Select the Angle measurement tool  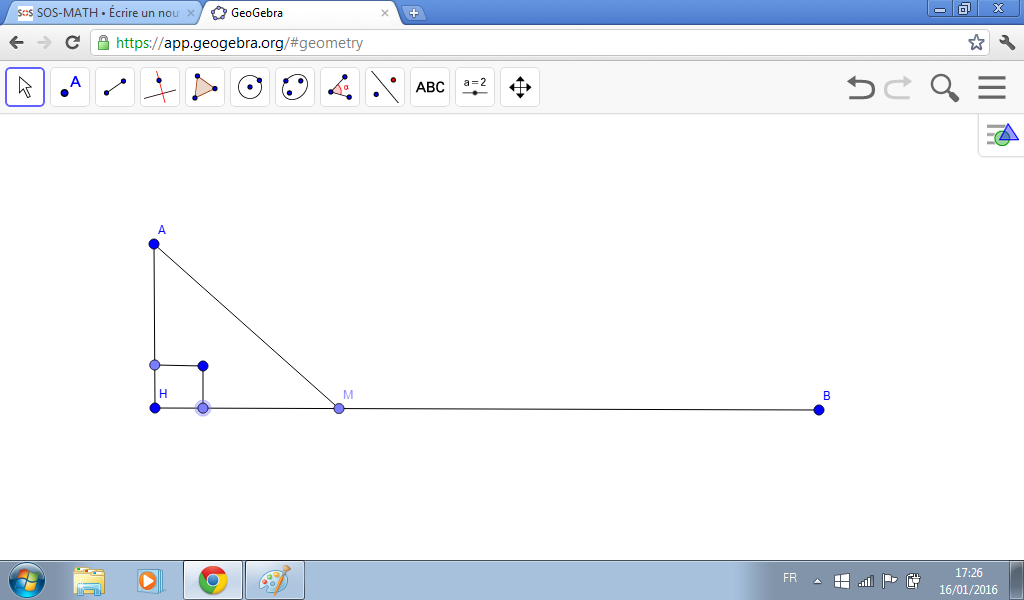tap(340, 87)
